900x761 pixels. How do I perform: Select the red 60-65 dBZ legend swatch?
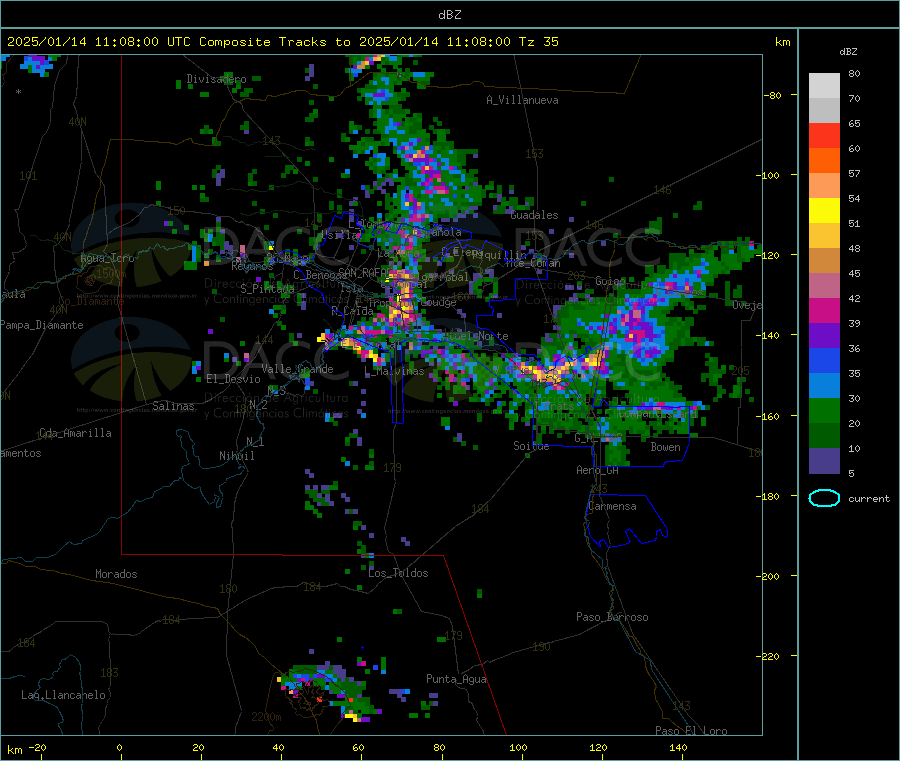pyautogui.click(x=824, y=135)
